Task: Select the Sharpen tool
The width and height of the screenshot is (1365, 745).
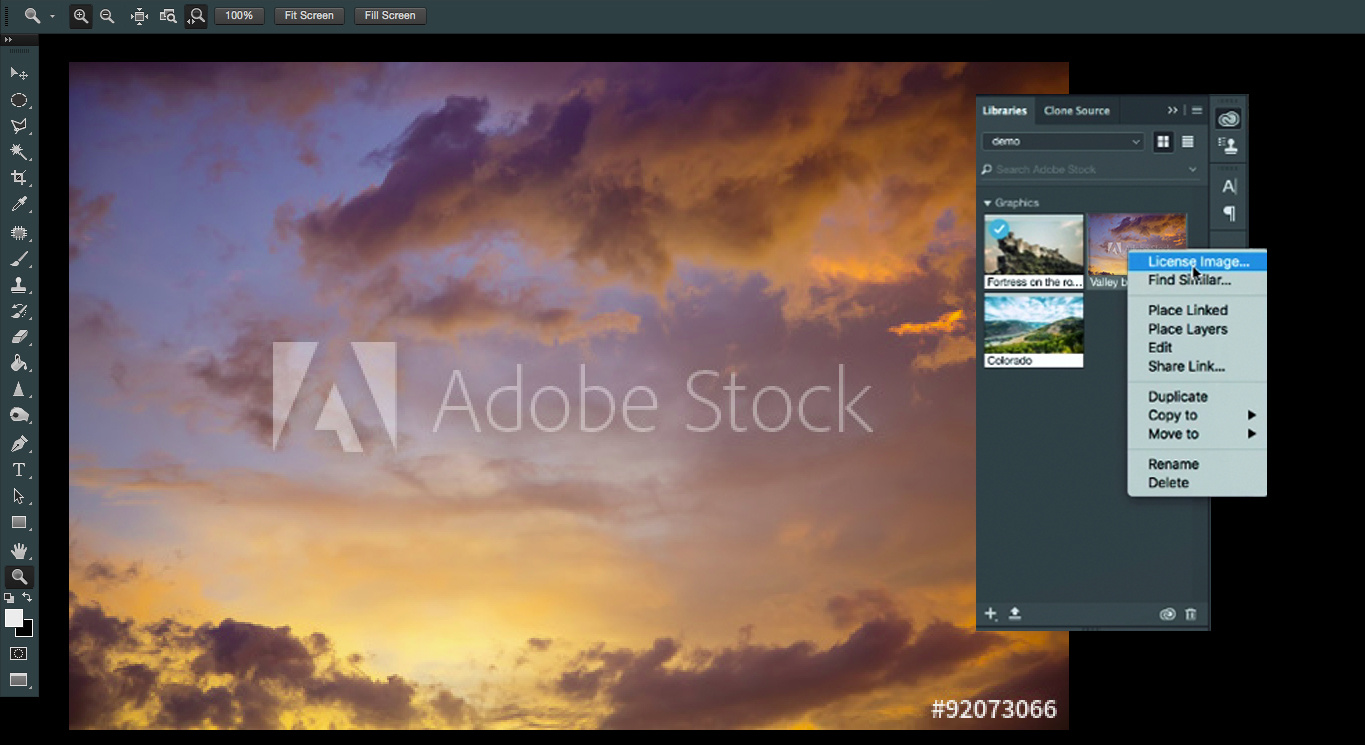Action: [x=18, y=390]
